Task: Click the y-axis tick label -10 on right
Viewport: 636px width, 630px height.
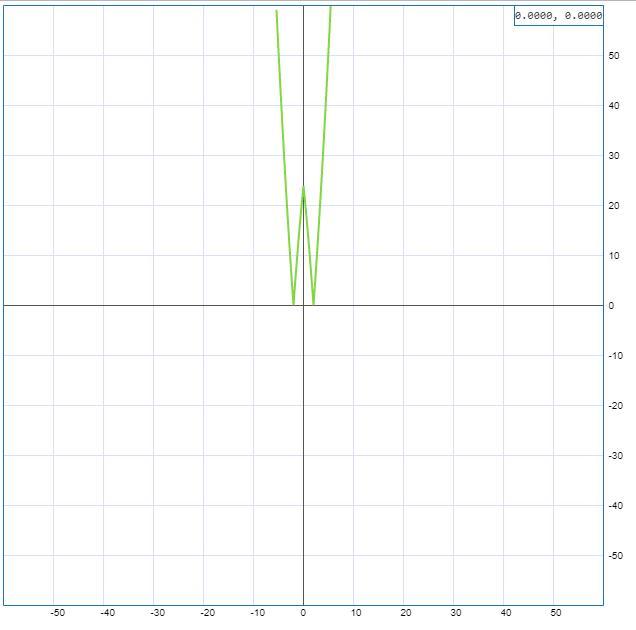Action: [615, 356]
